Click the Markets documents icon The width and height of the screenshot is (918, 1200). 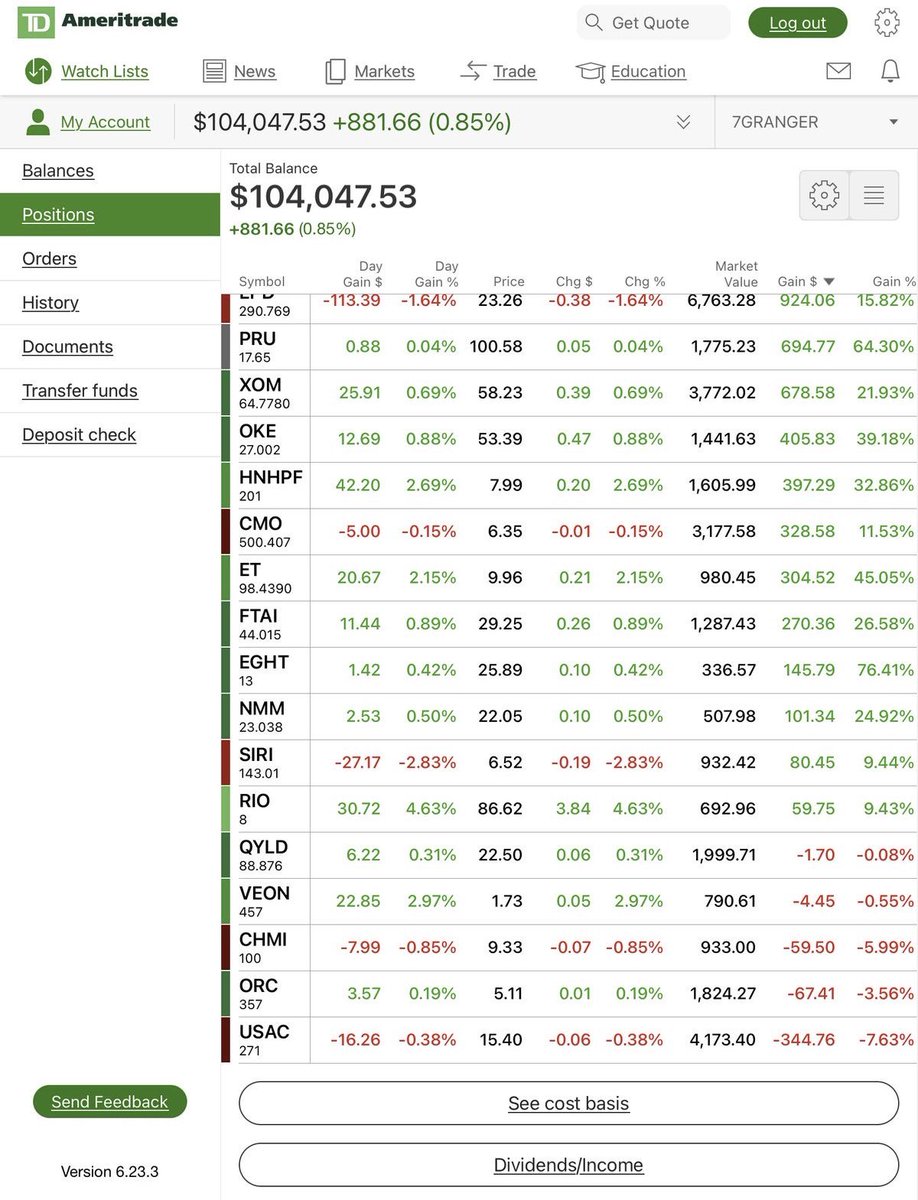(335, 71)
